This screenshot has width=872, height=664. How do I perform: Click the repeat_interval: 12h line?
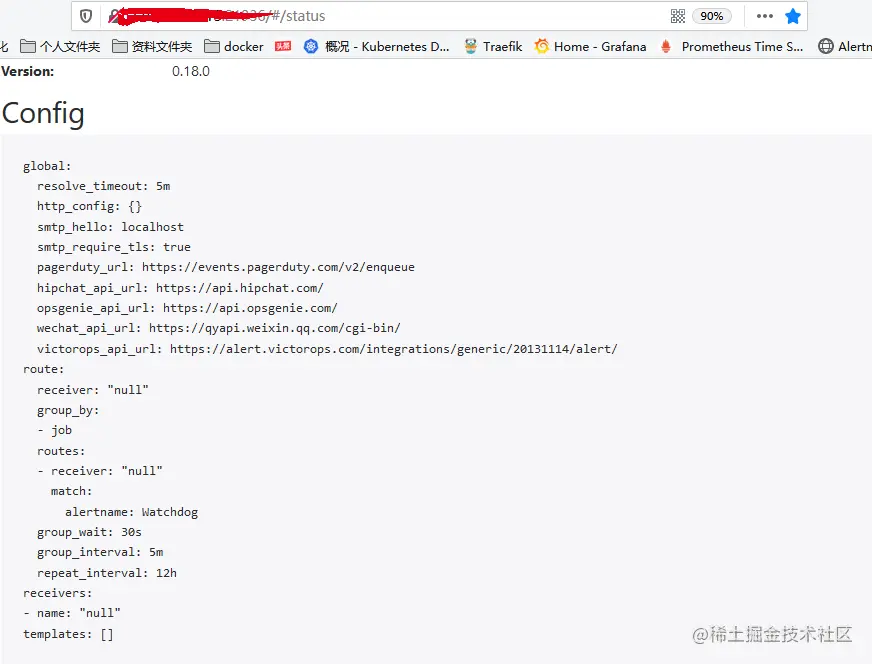coord(107,573)
